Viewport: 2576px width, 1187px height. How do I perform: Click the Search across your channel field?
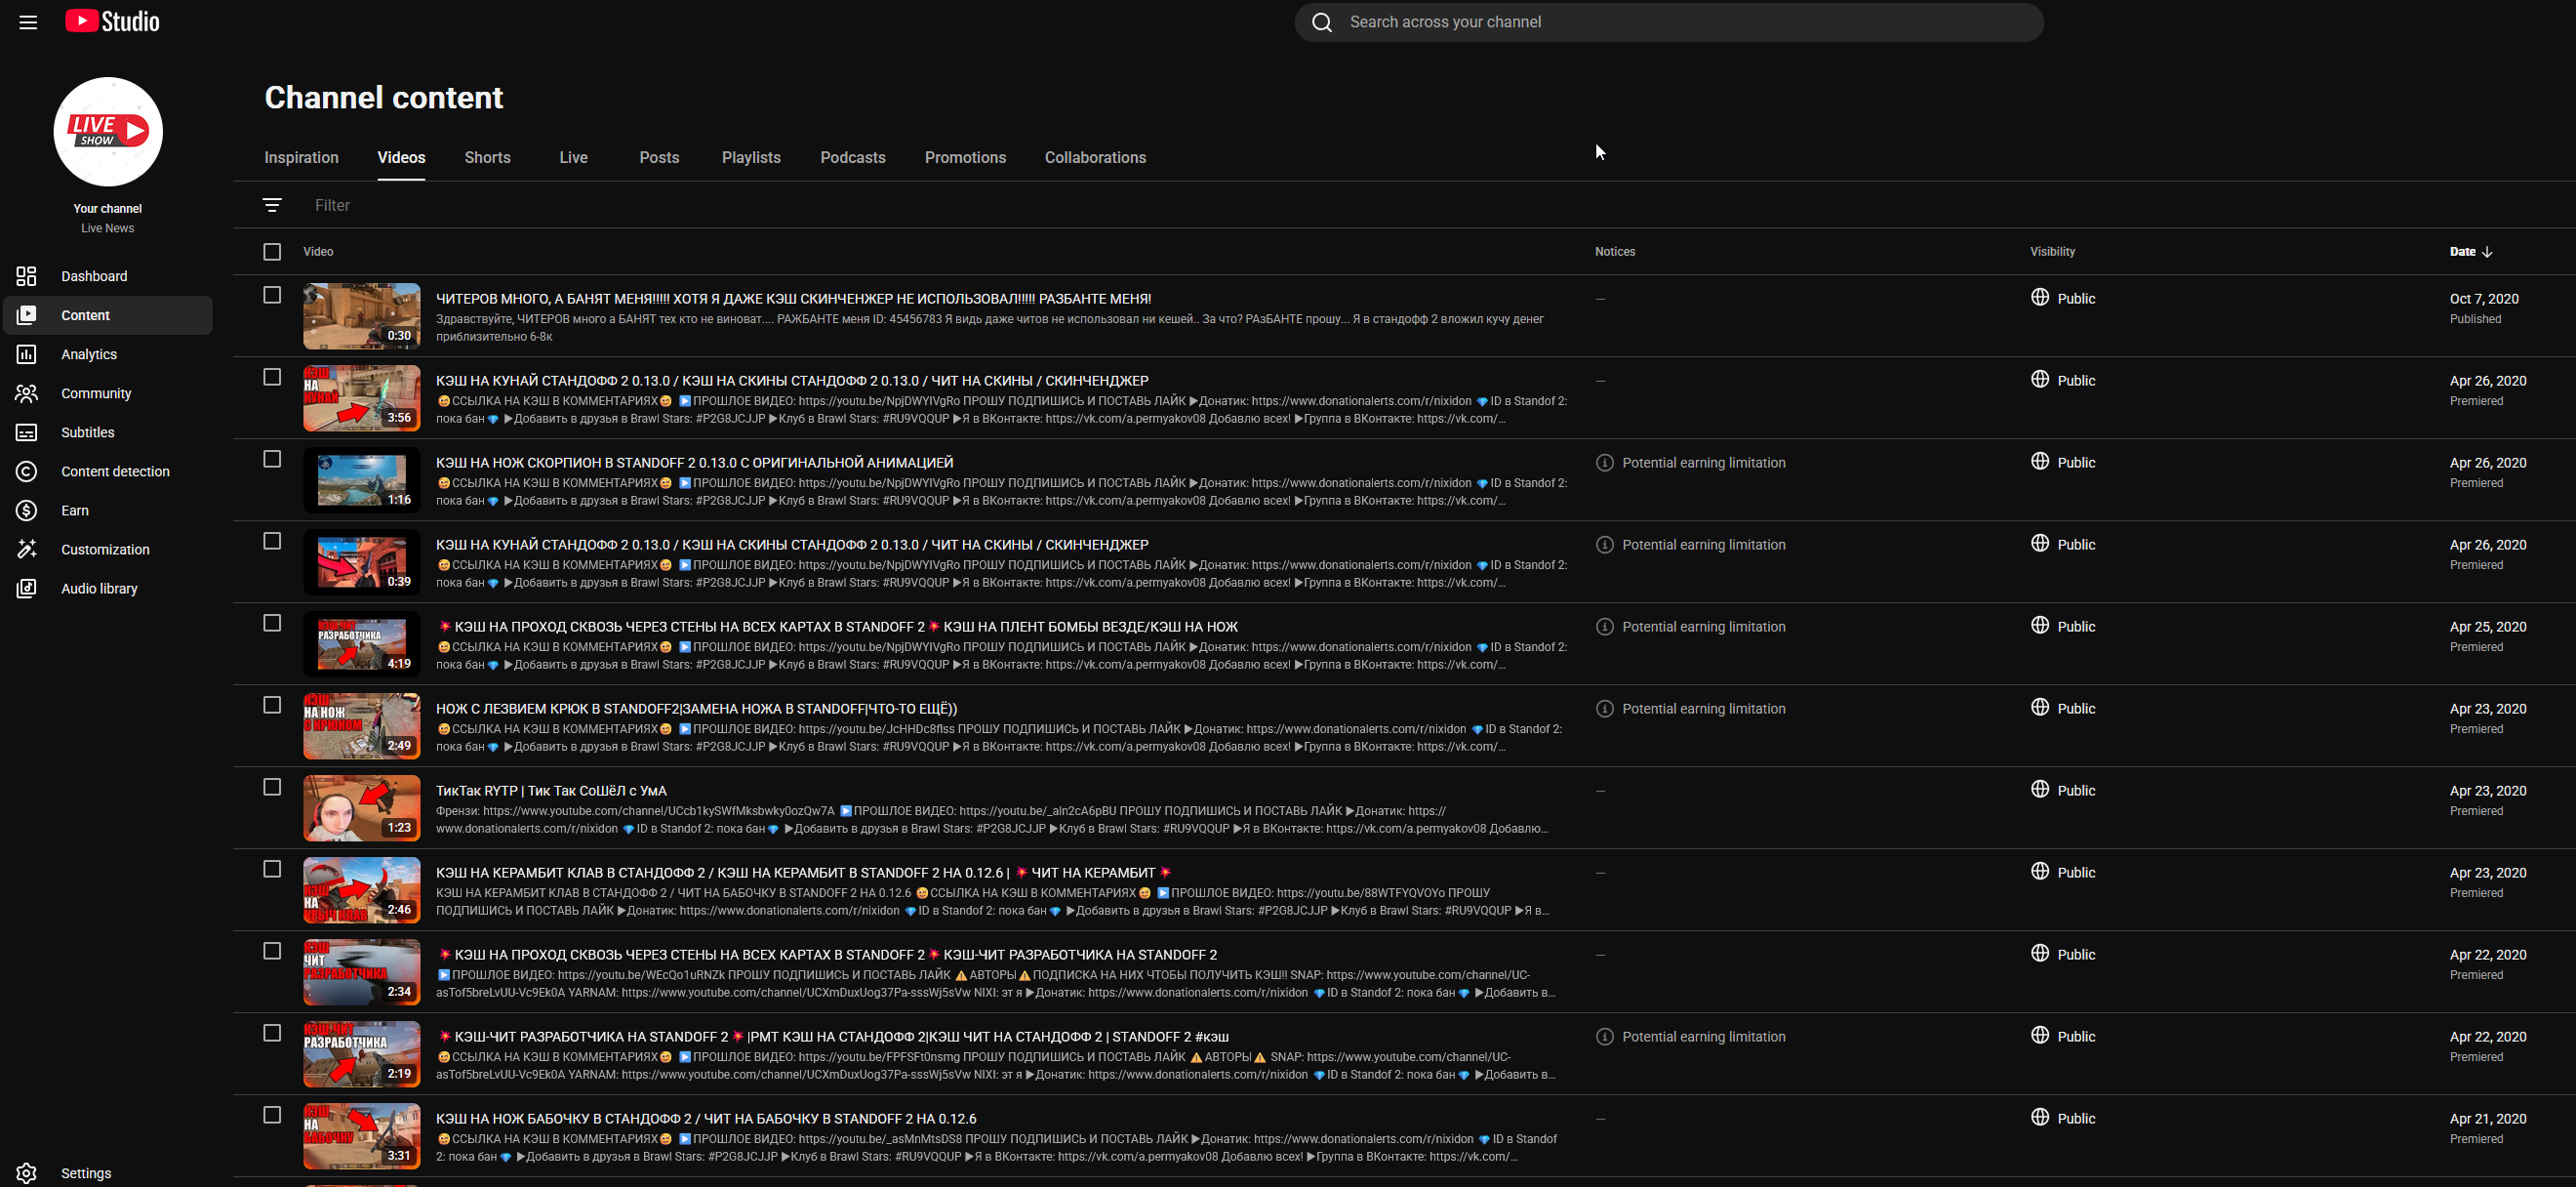point(1669,22)
